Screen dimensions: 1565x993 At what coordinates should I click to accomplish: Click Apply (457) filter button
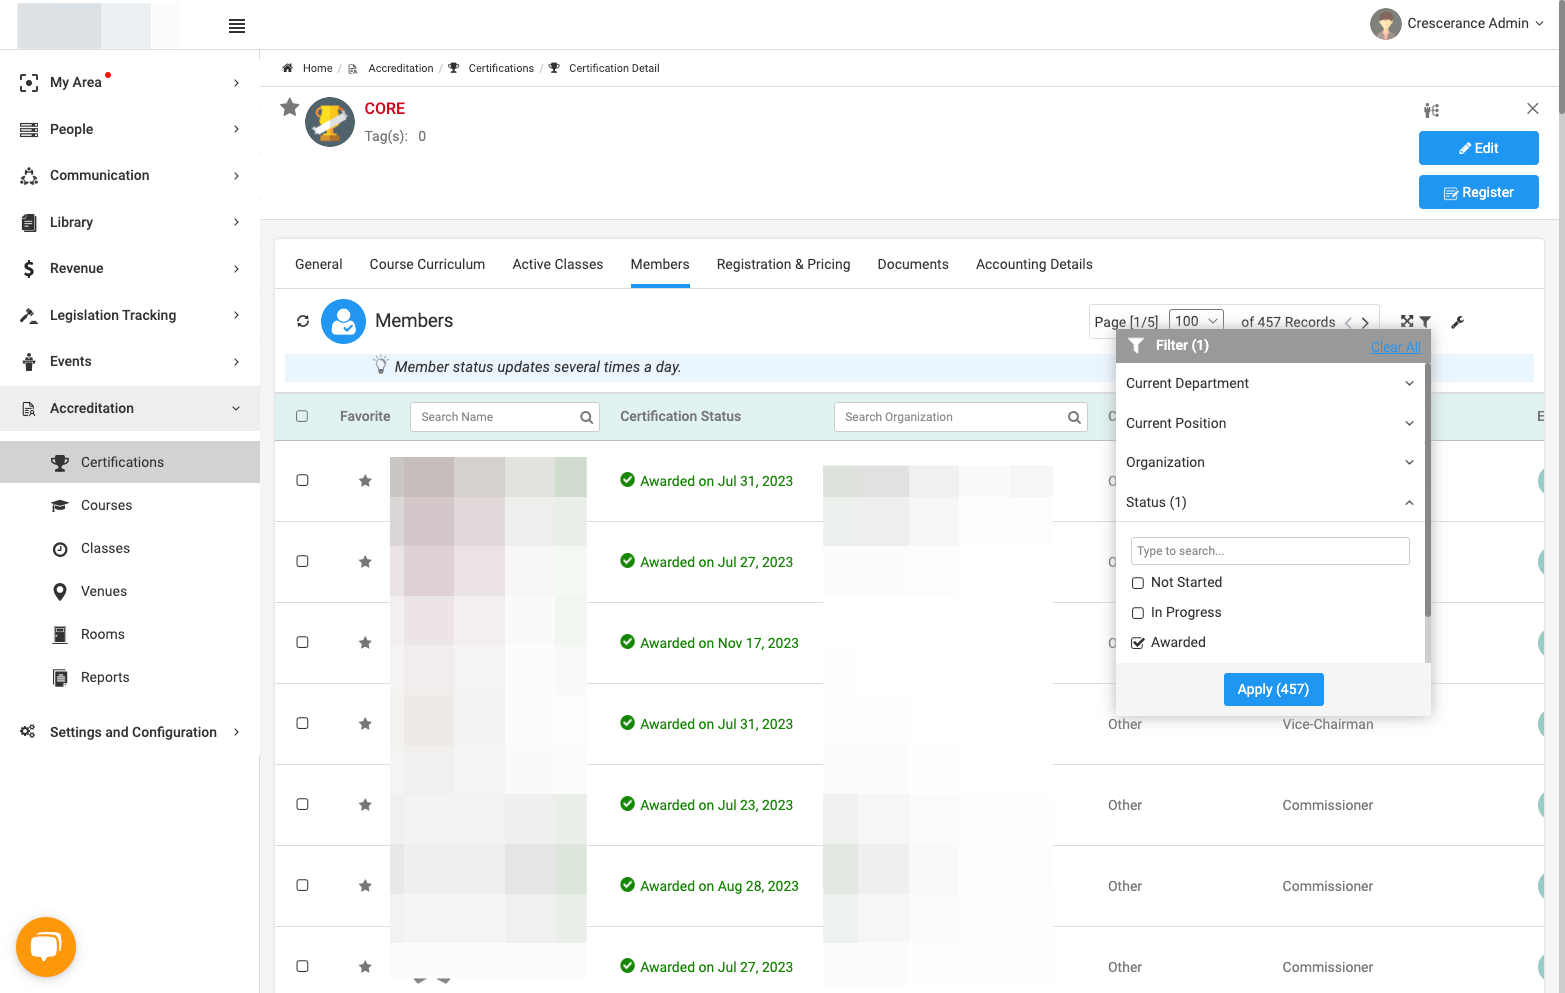coord(1273,689)
